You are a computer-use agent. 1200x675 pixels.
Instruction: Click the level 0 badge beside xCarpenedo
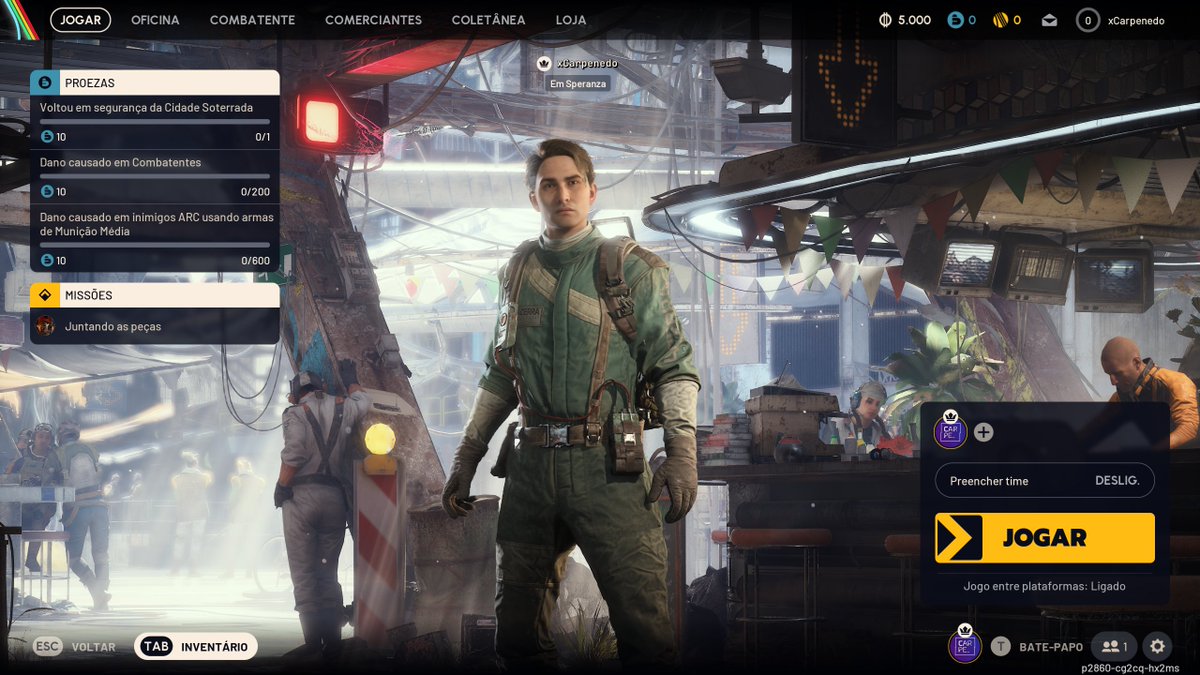pyautogui.click(x=1088, y=20)
